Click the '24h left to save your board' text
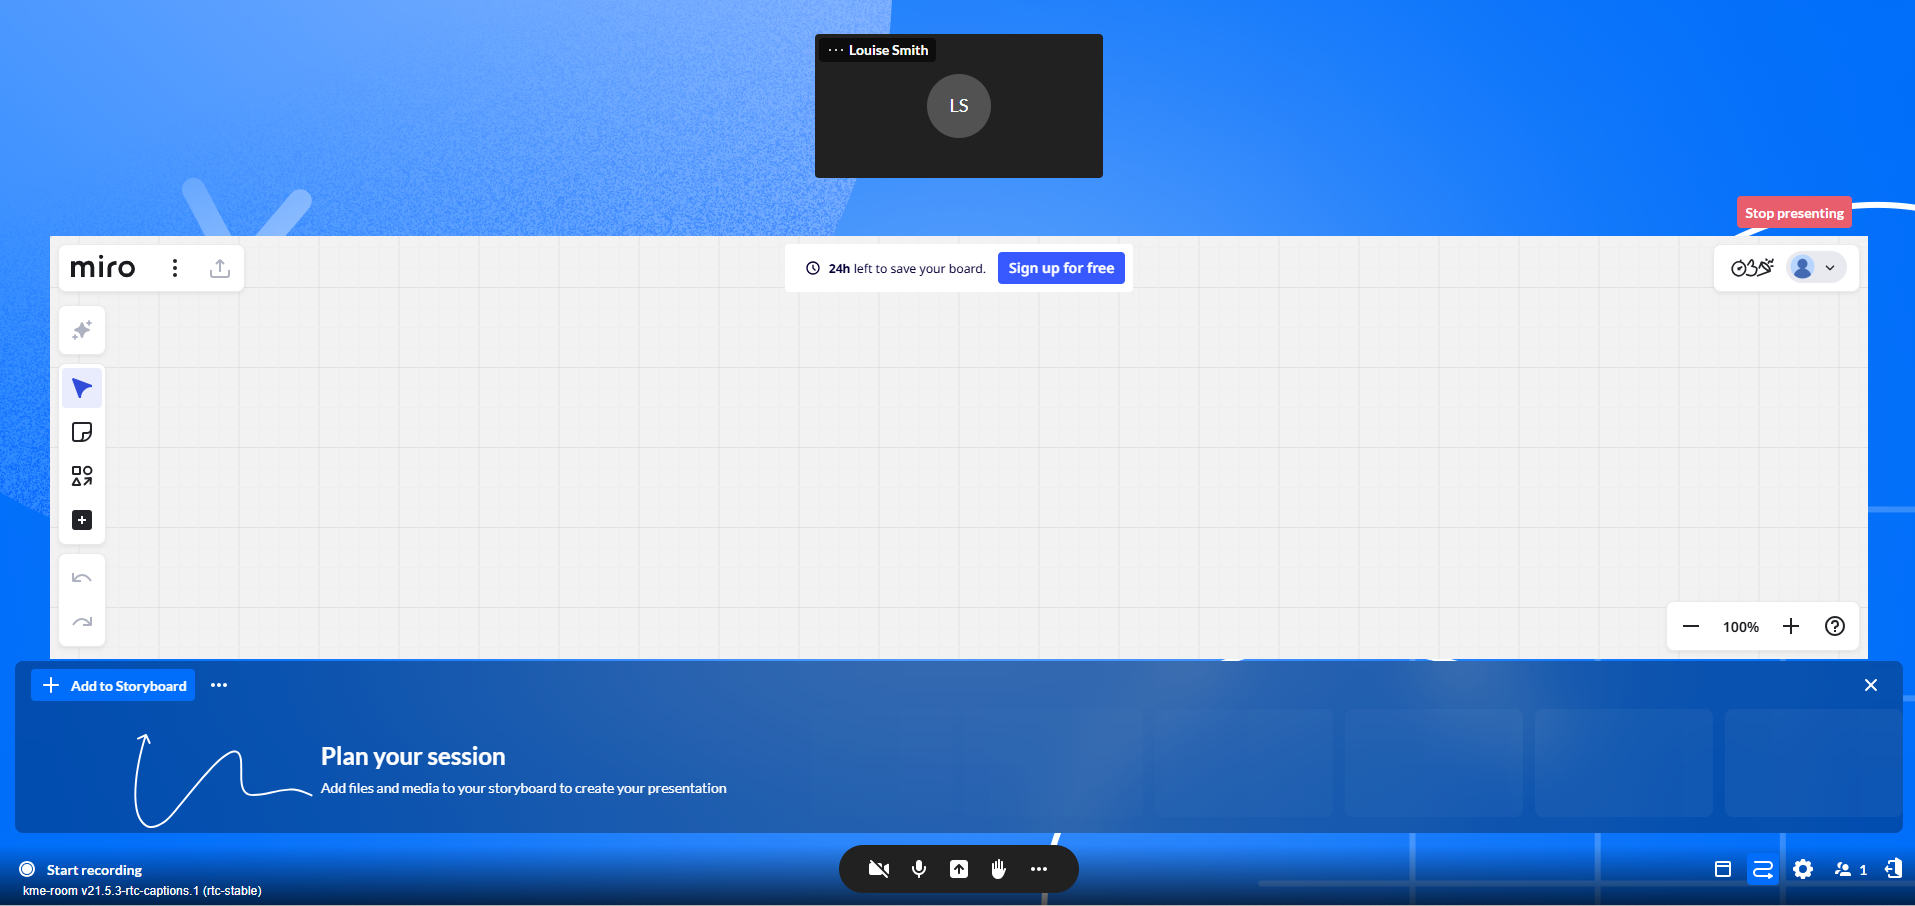 pos(907,268)
